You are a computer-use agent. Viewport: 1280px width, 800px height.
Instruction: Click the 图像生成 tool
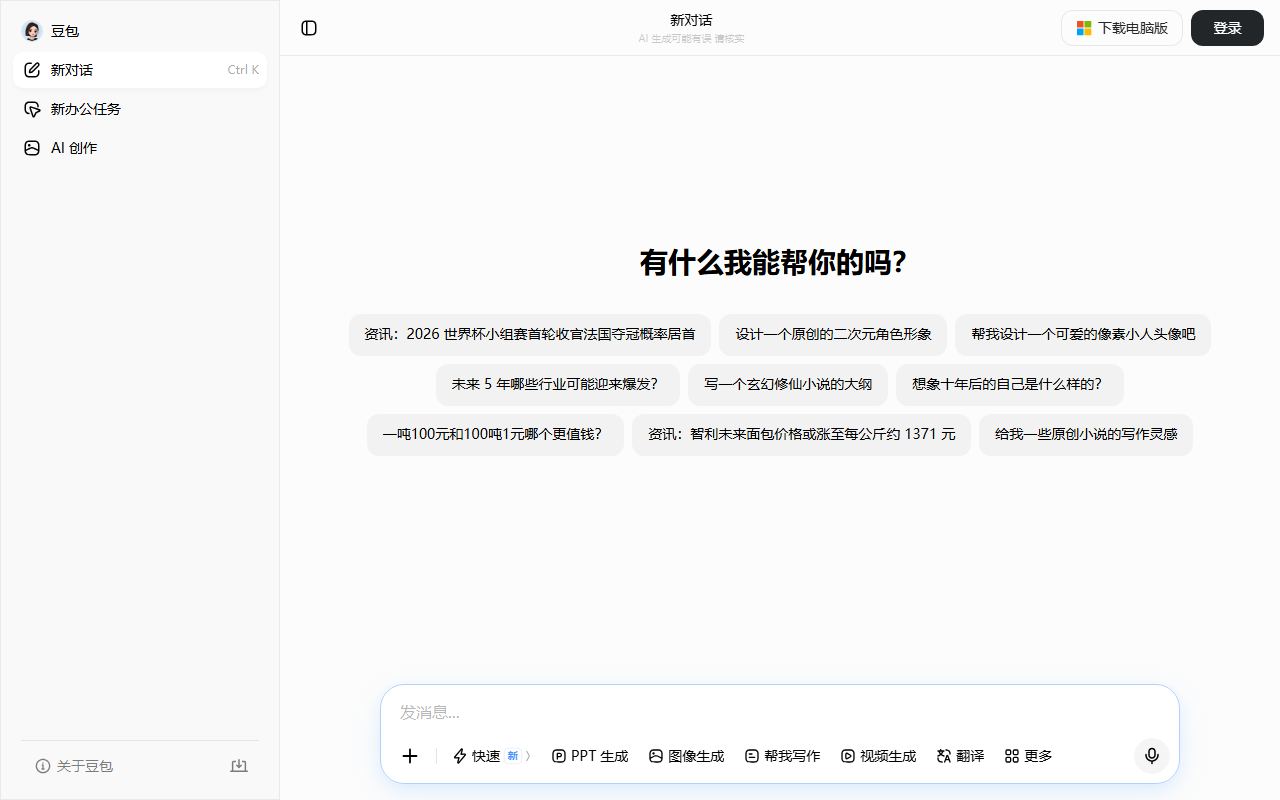click(x=686, y=756)
